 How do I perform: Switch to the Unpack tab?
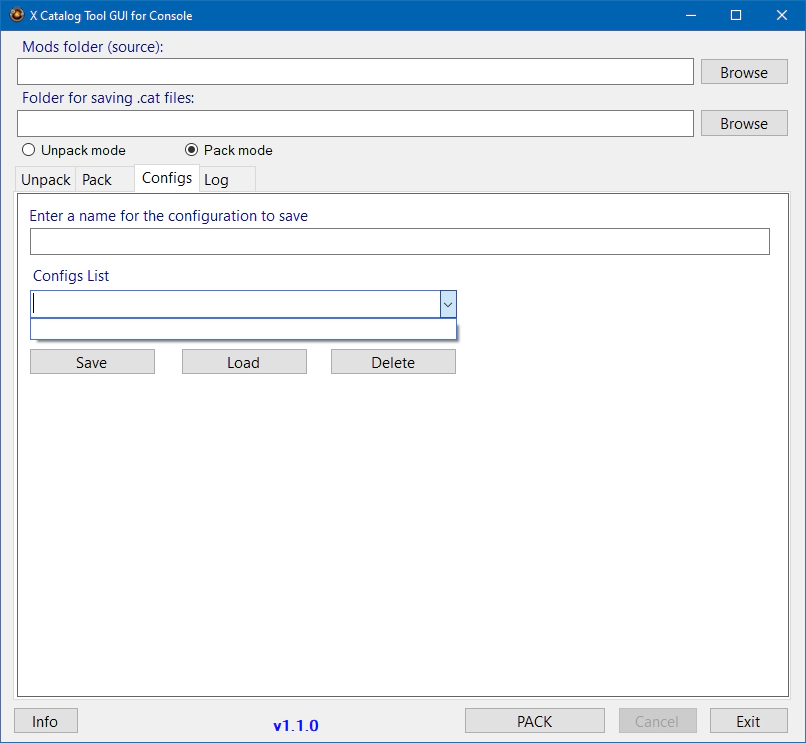pos(46,180)
